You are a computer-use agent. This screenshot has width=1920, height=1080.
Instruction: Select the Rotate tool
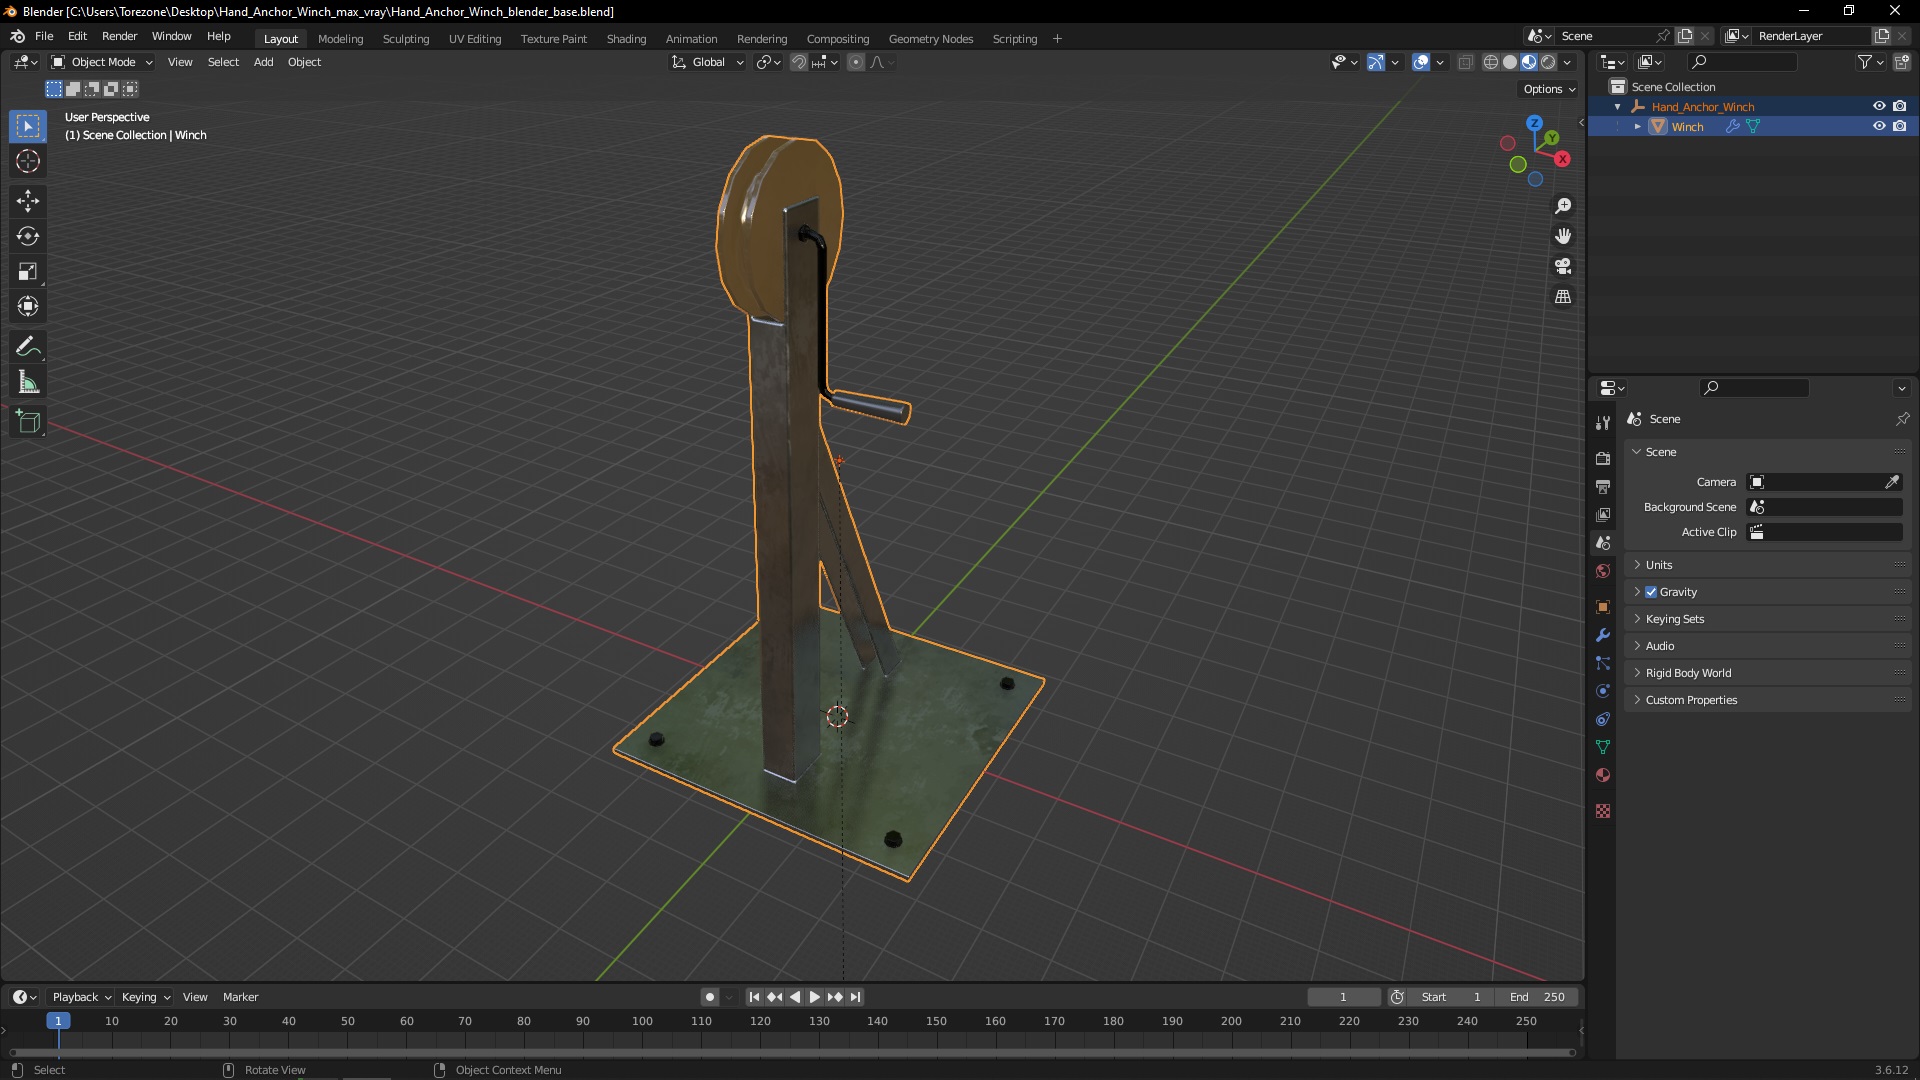[x=28, y=236]
